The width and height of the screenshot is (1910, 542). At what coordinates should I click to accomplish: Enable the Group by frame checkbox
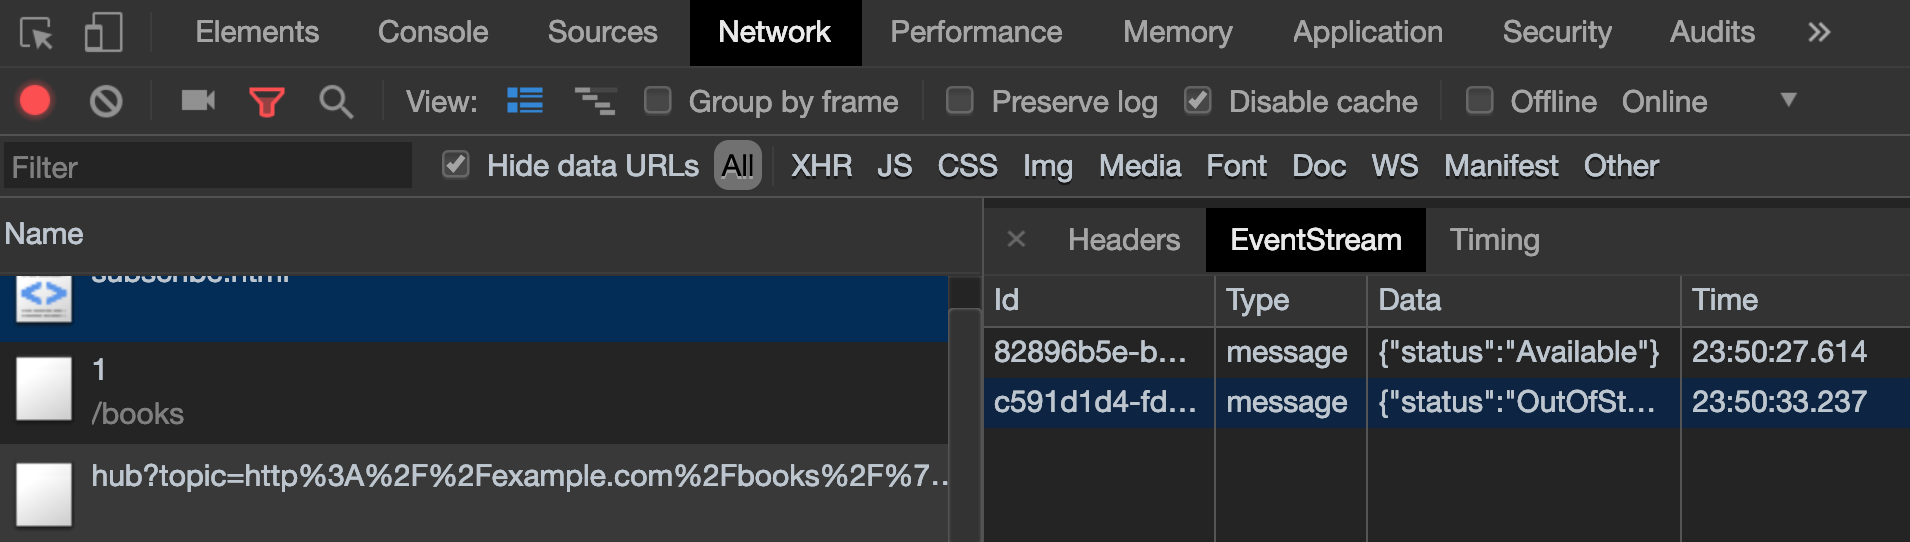657,101
